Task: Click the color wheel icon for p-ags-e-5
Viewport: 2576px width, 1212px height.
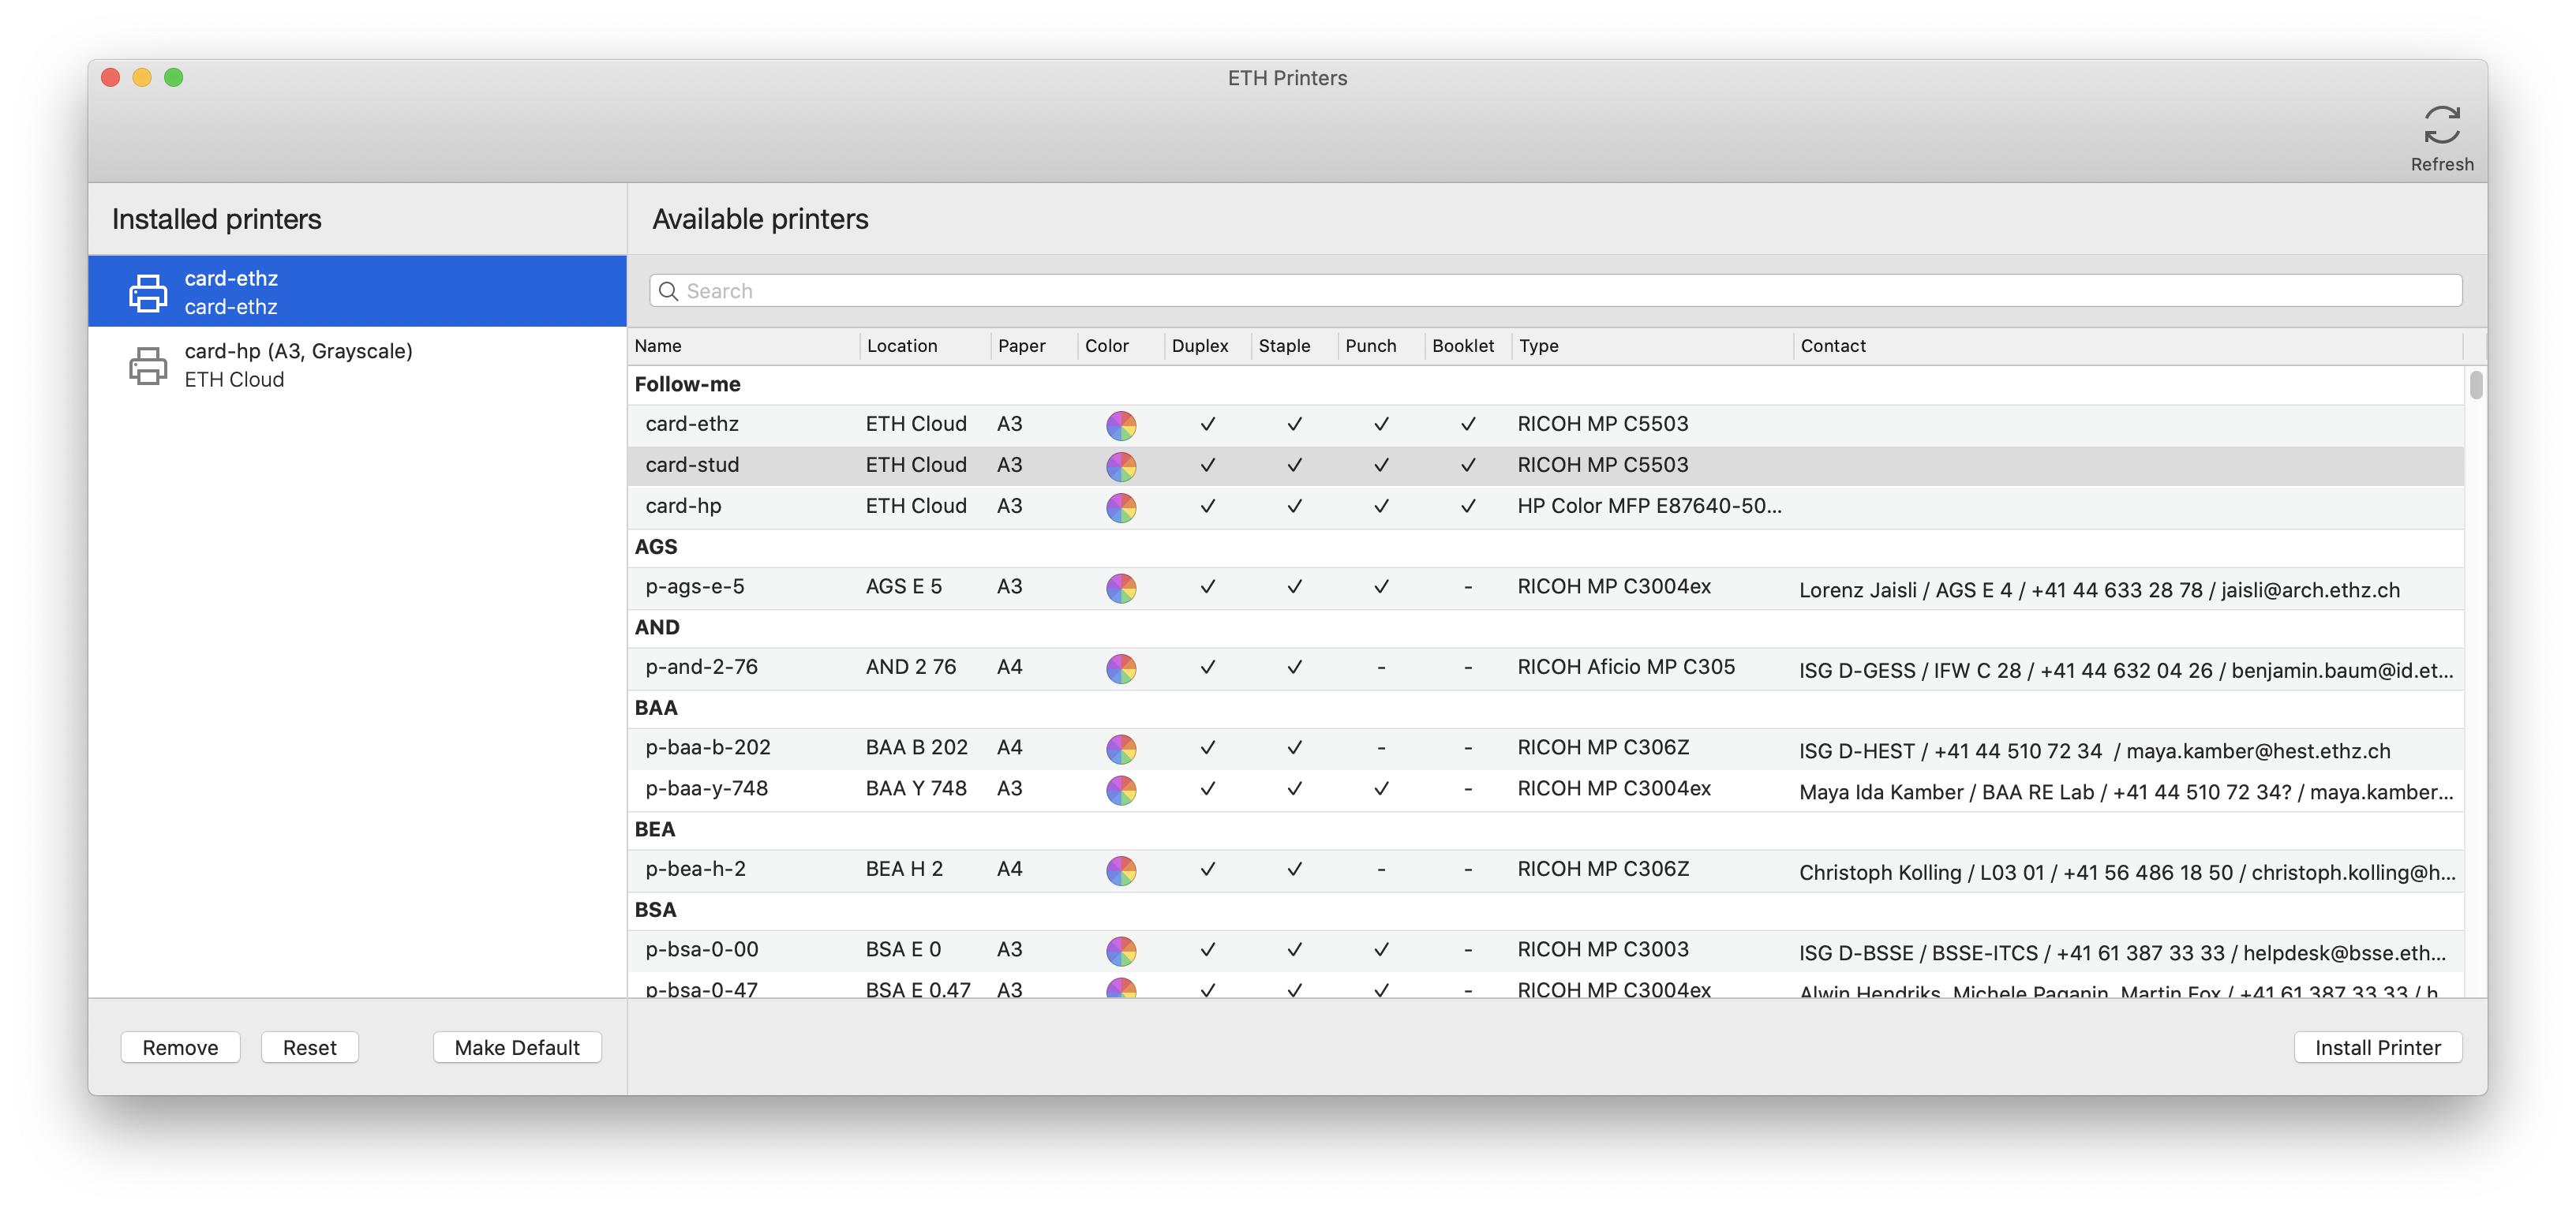Action: [1121, 588]
